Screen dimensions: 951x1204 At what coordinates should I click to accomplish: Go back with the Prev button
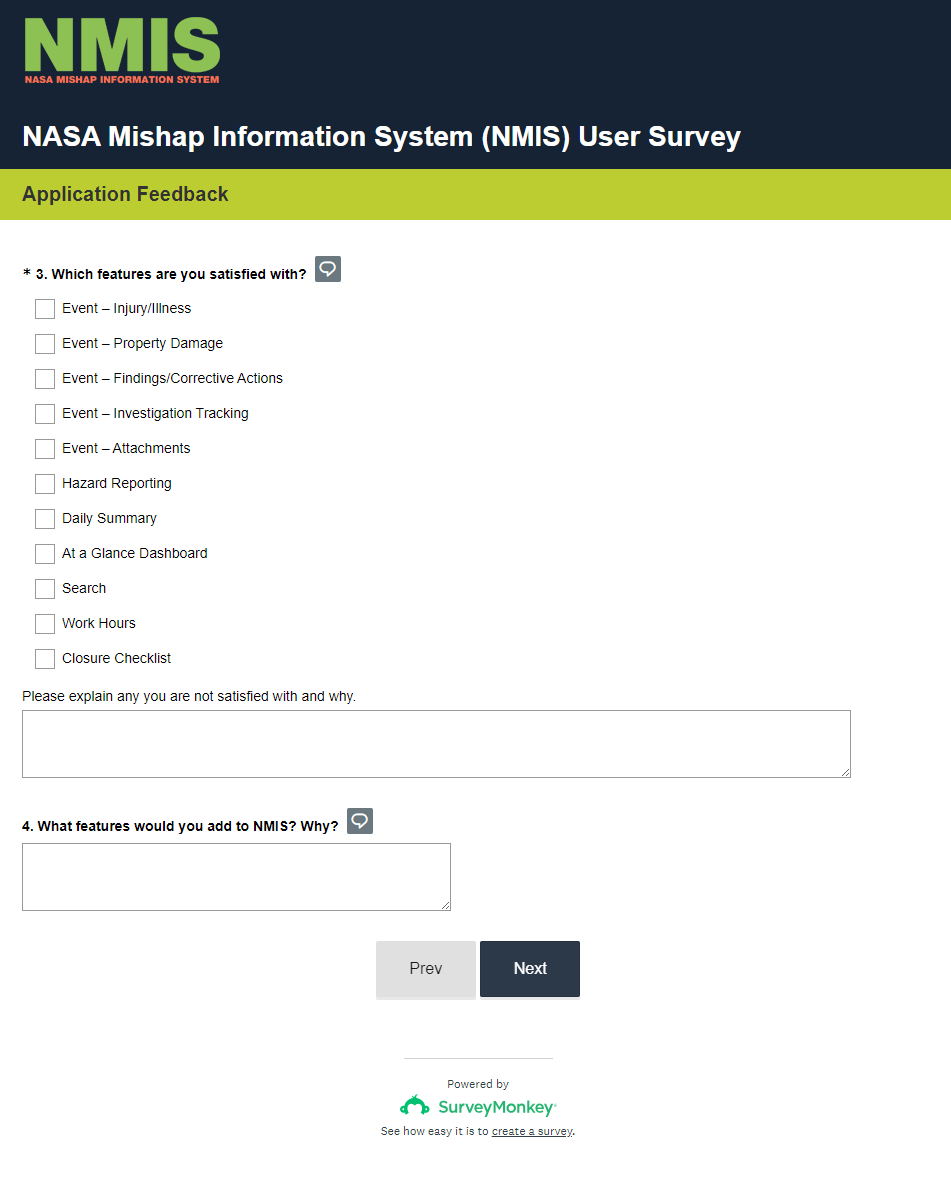426,969
